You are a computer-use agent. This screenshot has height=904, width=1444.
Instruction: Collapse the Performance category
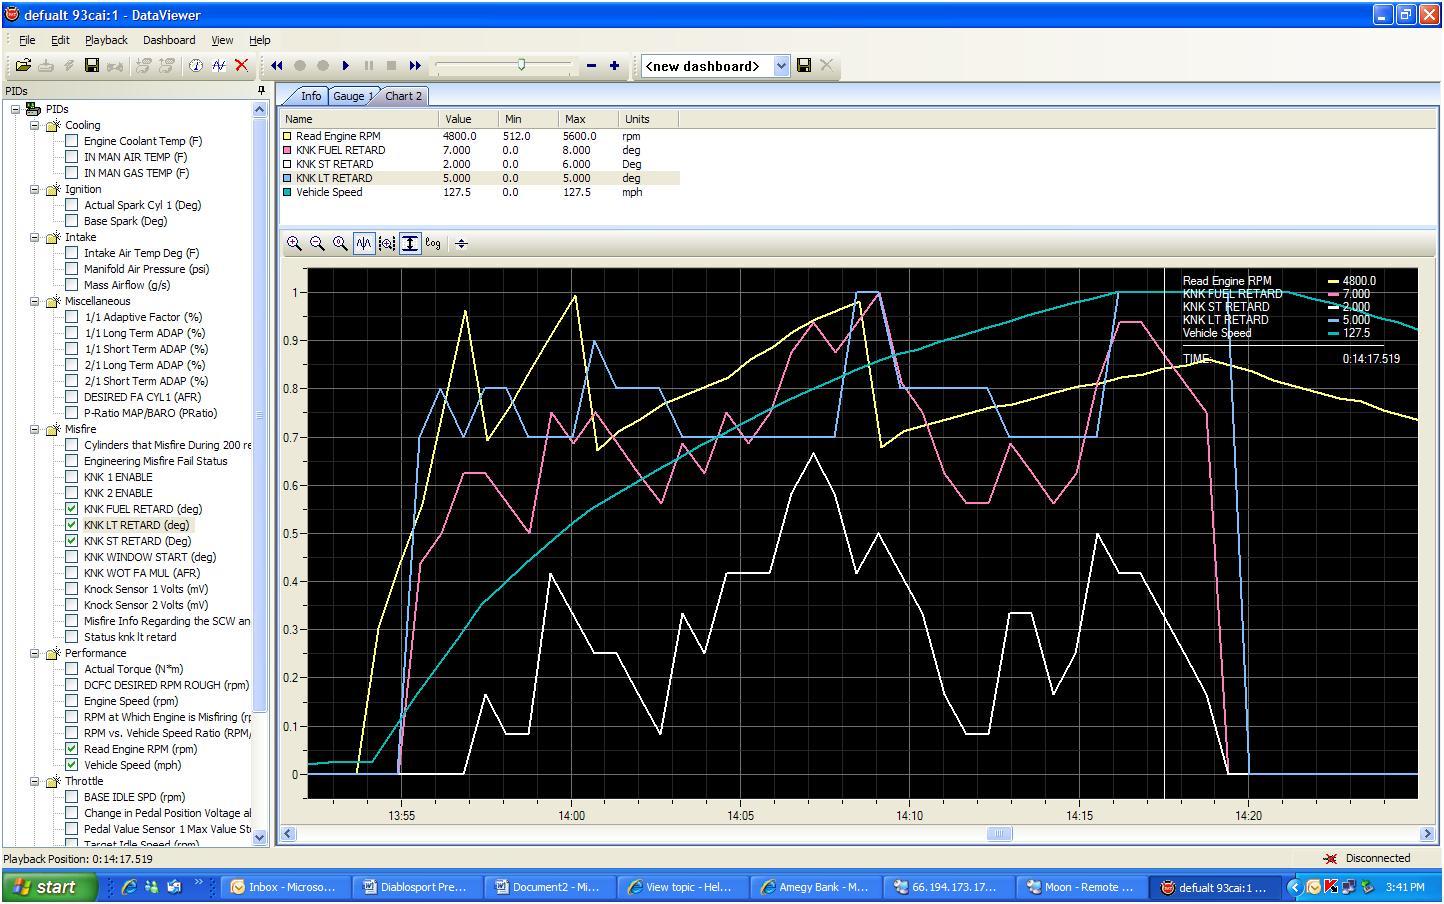35,653
